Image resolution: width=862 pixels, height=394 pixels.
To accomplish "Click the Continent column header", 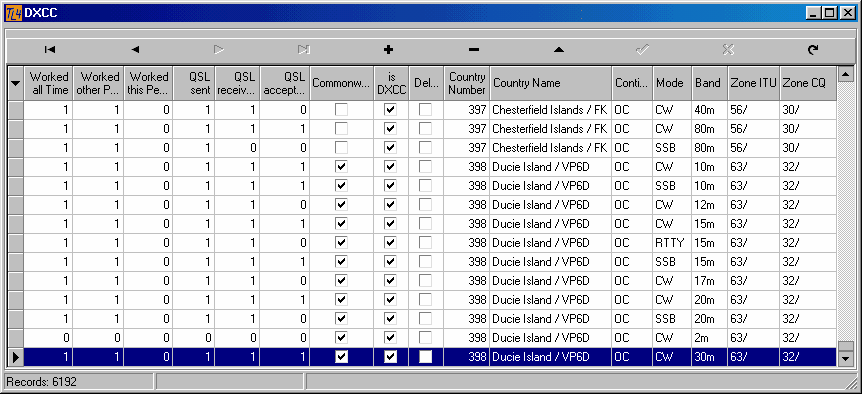I will [x=632, y=83].
